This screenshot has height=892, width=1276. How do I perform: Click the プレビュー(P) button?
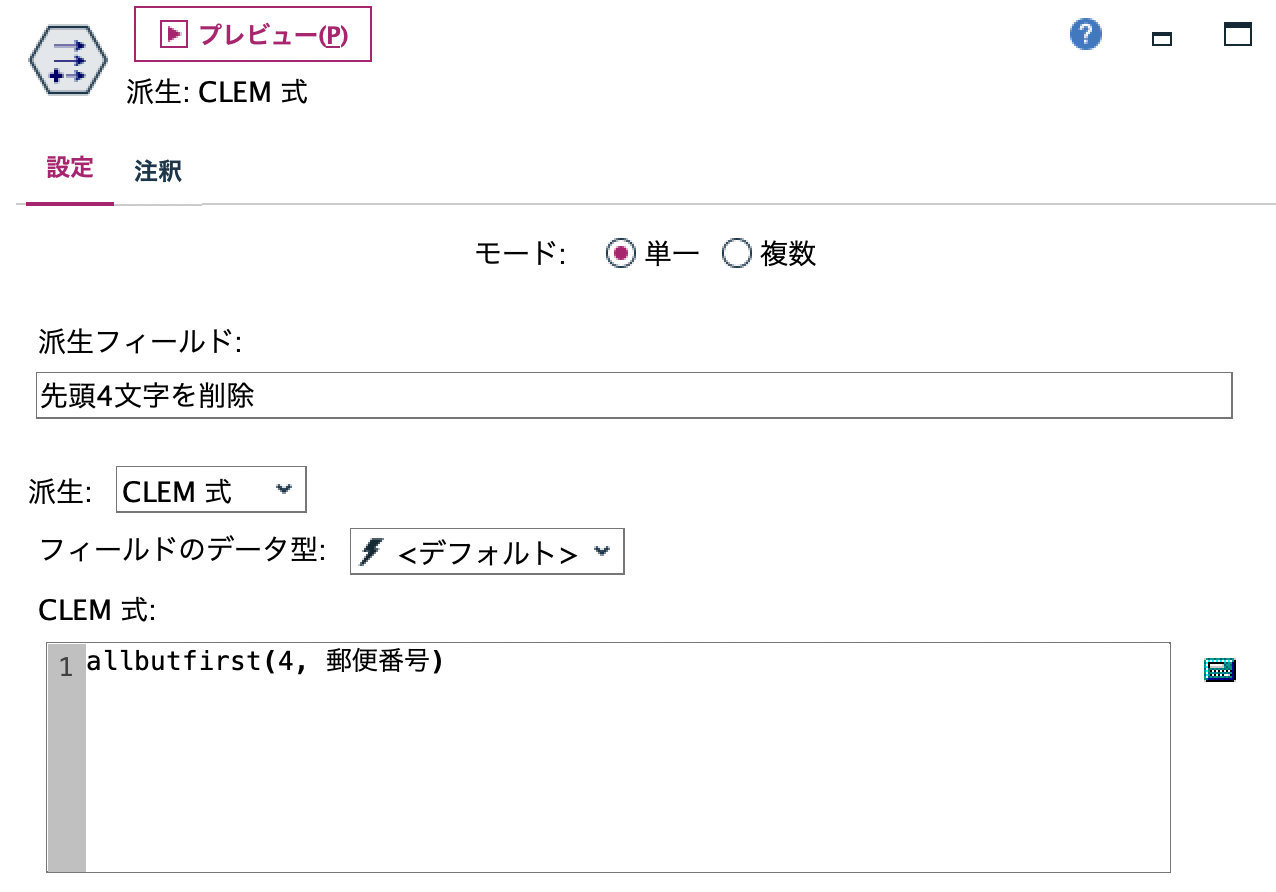(x=252, y=33)
